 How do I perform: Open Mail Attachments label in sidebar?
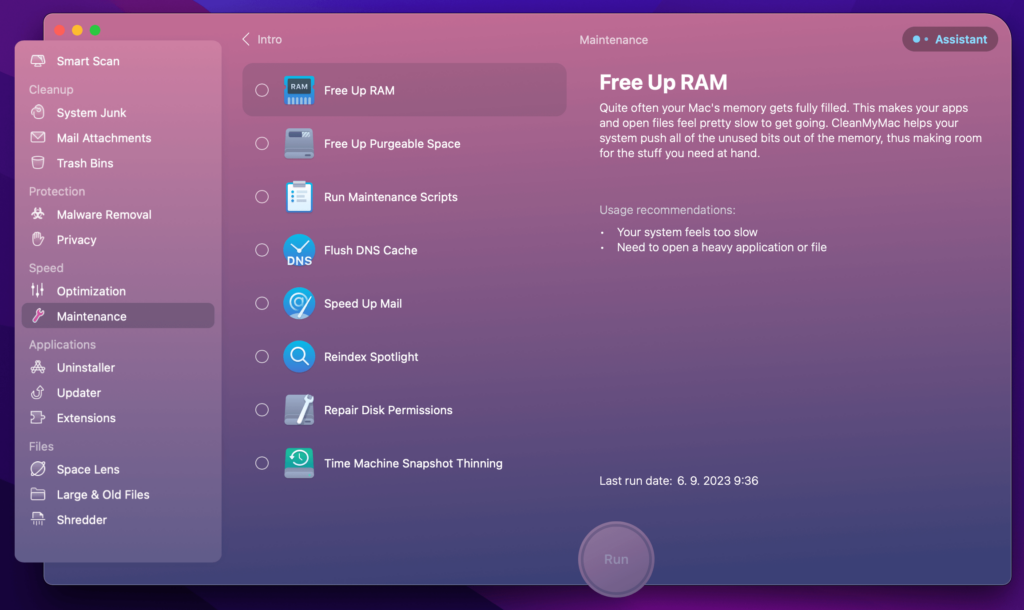coord(104,138)
